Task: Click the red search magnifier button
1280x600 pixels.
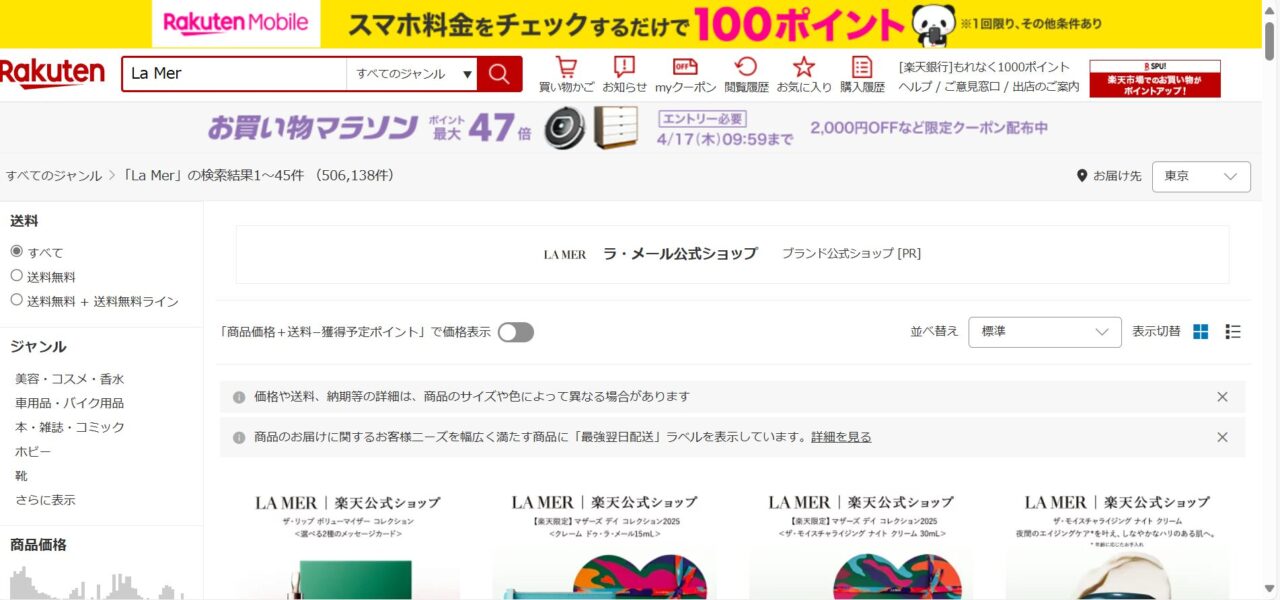Action: [499, 74]
